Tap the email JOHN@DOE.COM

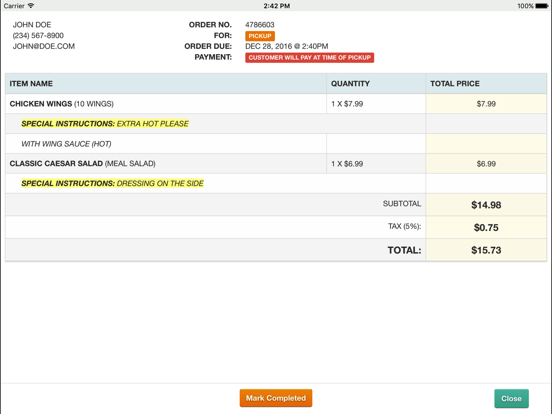click(x=44, y=46)
